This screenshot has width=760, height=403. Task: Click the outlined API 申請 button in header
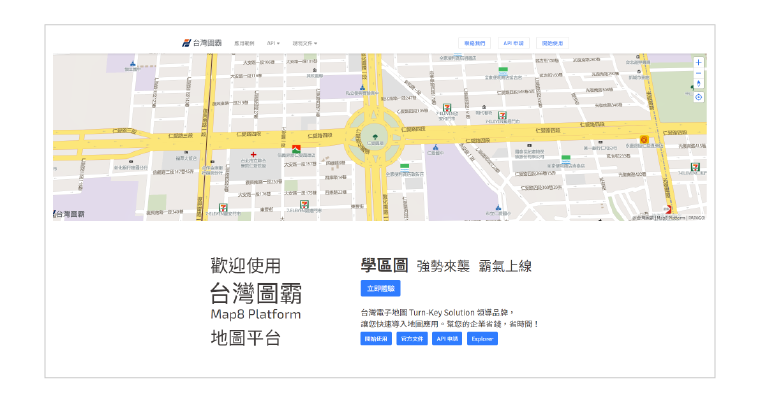(x=514, y=43)
